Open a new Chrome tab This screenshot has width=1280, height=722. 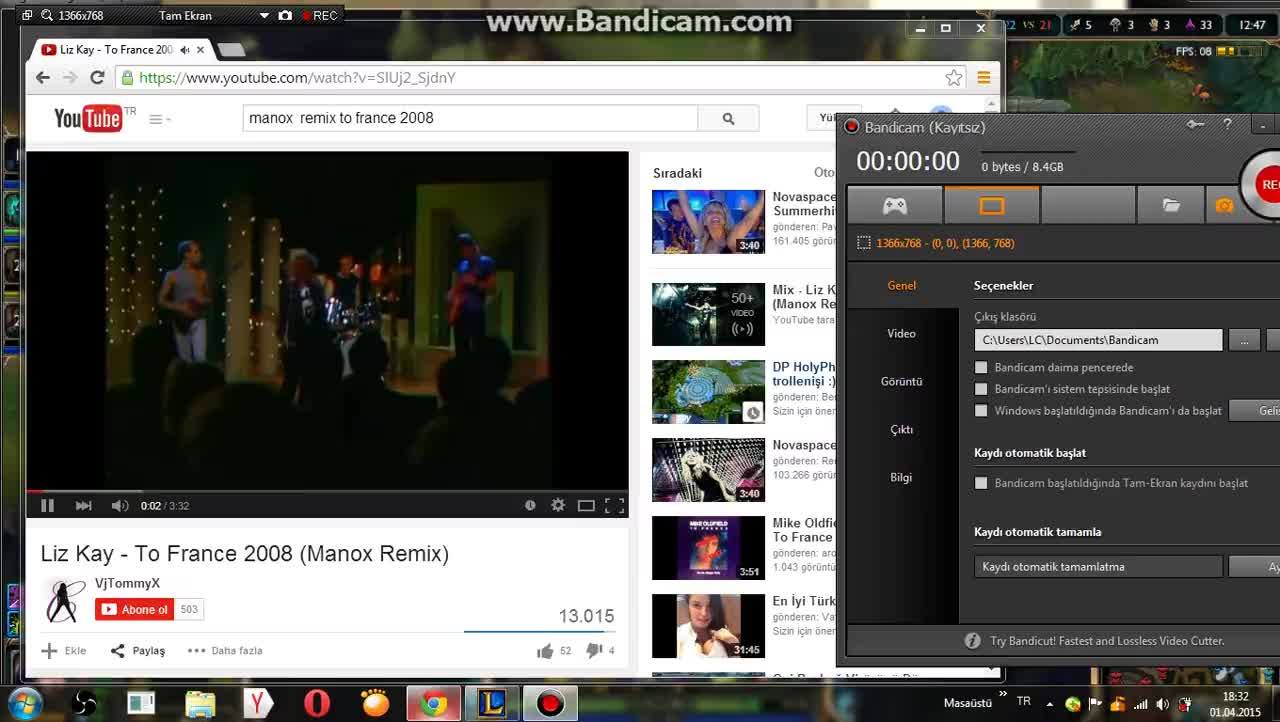(230, 50)
